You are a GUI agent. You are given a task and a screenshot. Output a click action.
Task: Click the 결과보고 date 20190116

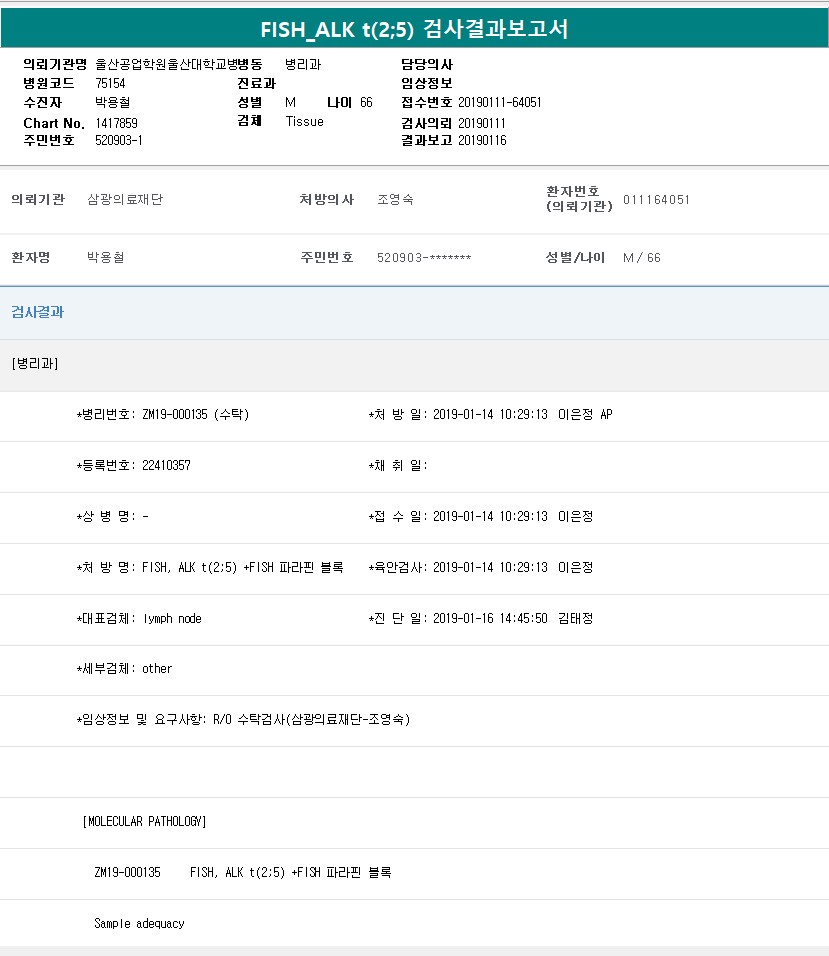482,140
